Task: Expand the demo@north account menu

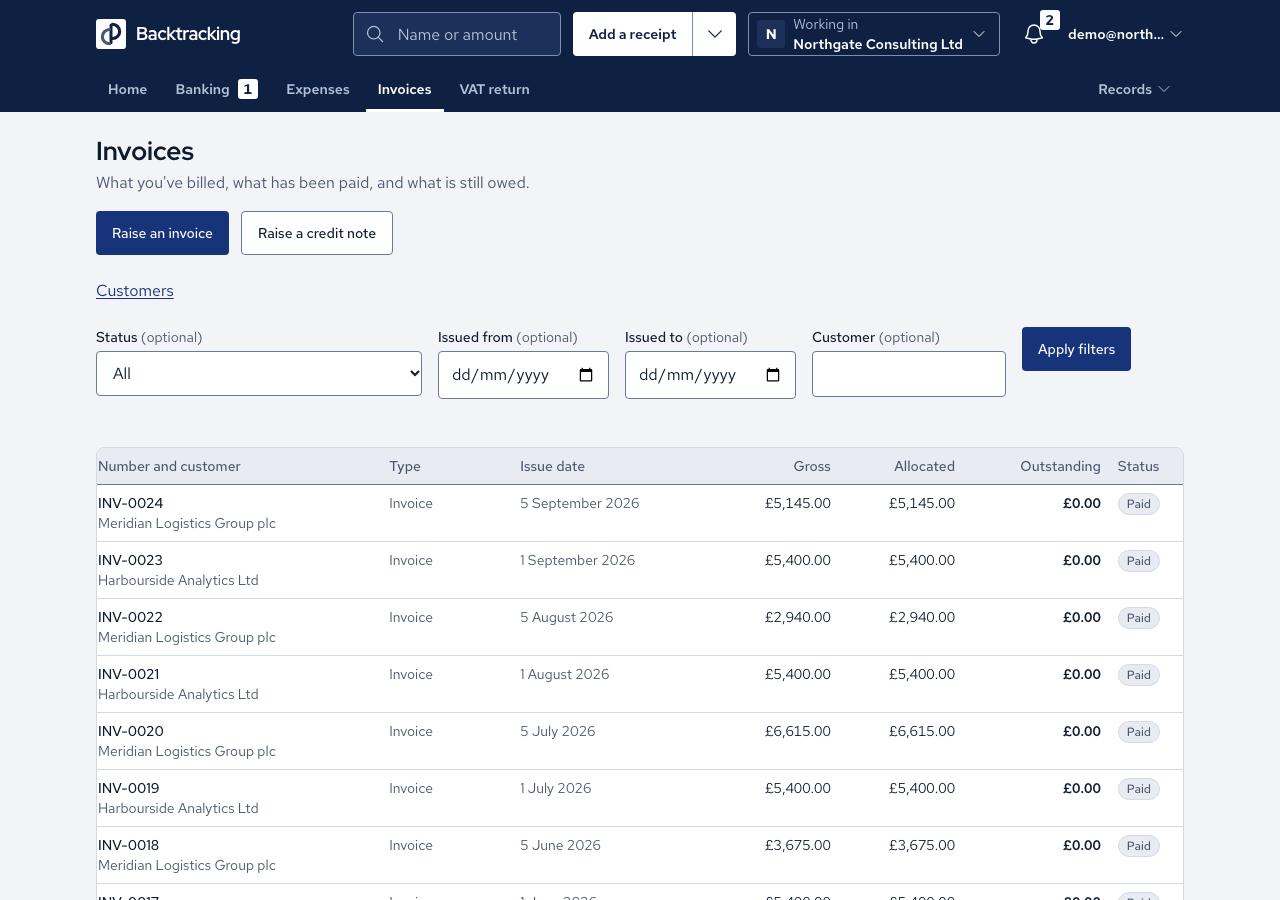Action: pyautogui.click(x=1125, y=34)
